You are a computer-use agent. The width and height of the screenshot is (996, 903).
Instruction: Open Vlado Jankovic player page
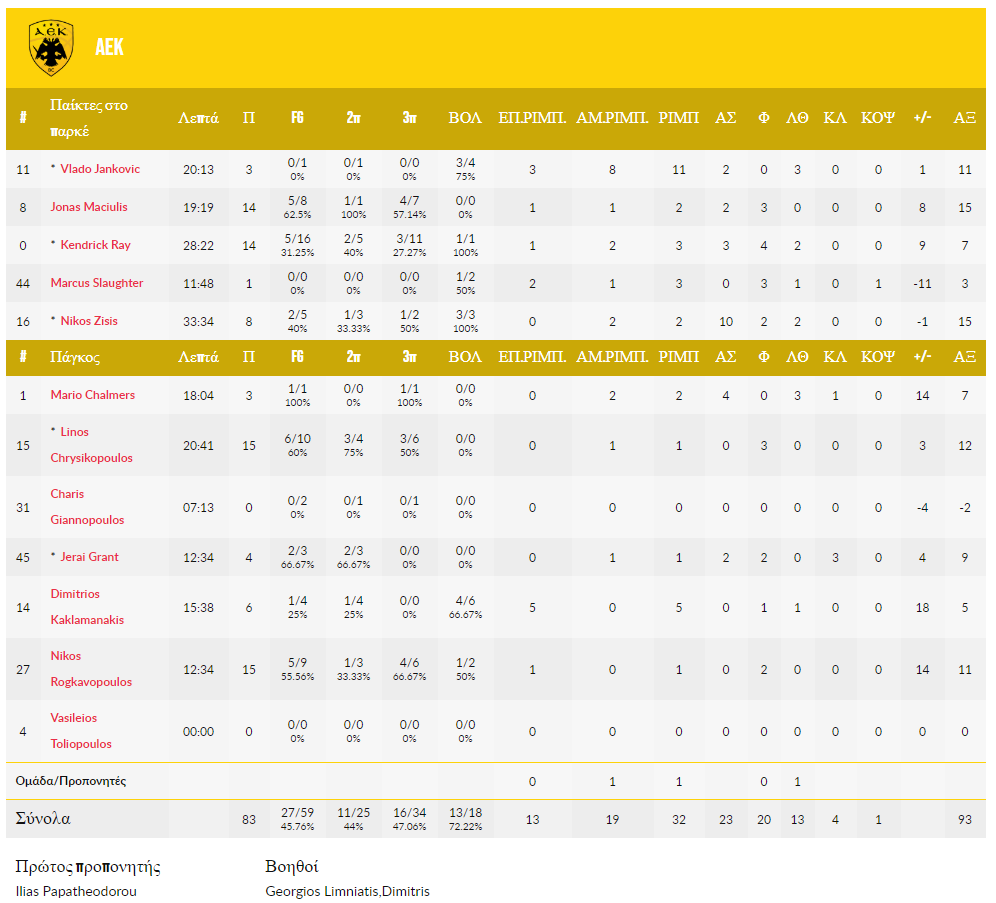pos(100,169)
